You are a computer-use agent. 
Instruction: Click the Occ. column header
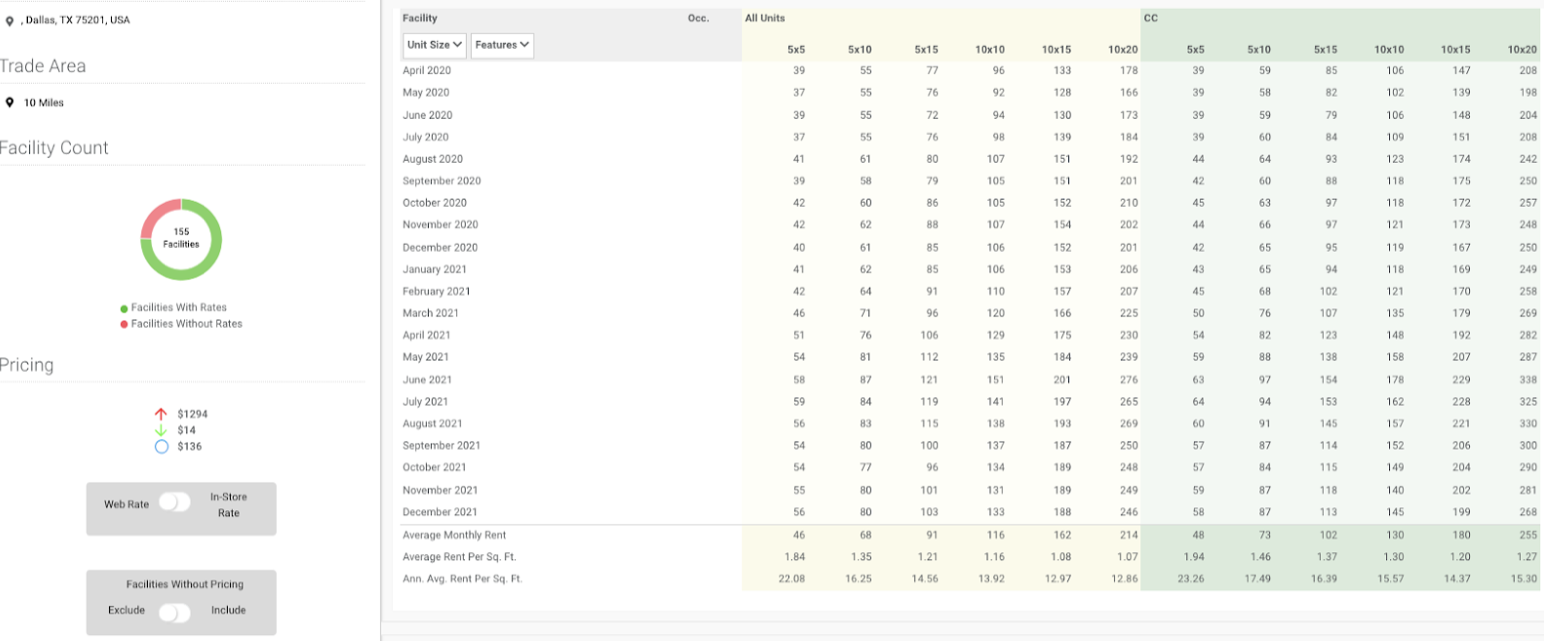click(x=698, y=18)
